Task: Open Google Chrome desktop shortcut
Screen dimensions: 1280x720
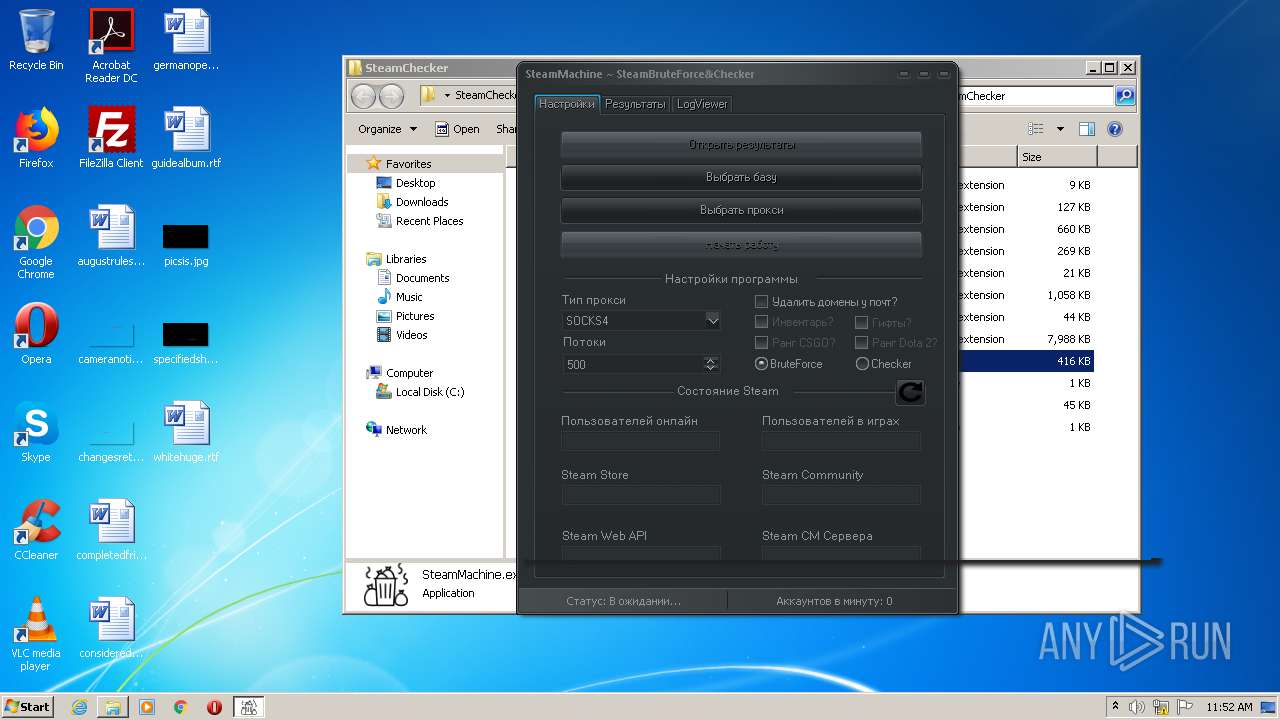Action: 36,242
